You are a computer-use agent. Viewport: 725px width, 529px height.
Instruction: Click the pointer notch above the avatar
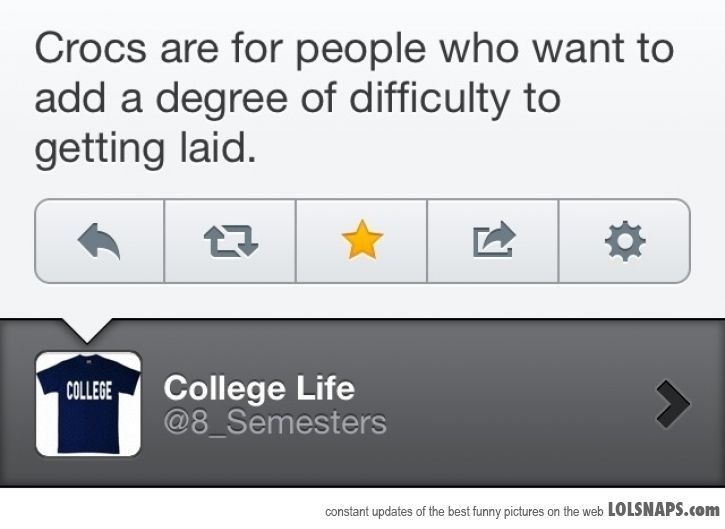pos(88,331)
